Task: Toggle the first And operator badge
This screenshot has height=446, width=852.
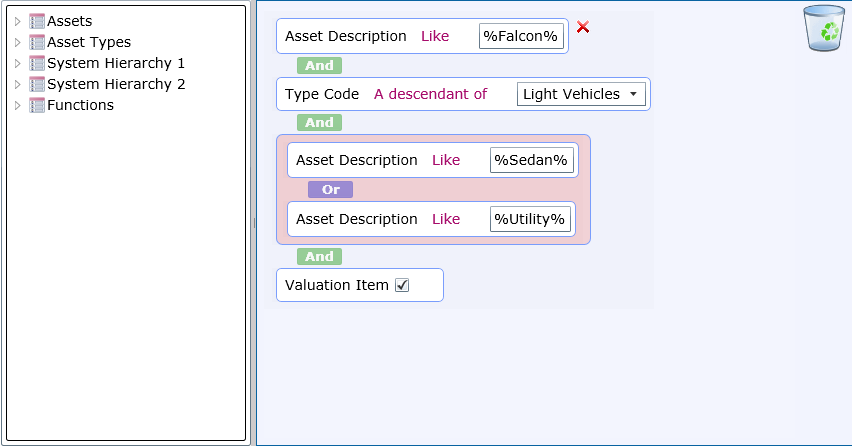Action: click(x=320, y=65)
